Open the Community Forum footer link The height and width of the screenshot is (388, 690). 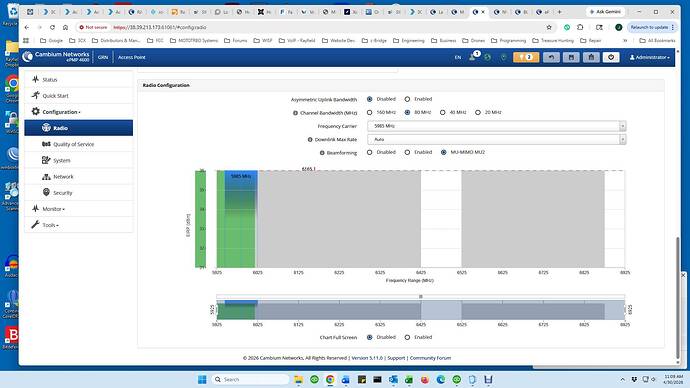pos(430,358)
